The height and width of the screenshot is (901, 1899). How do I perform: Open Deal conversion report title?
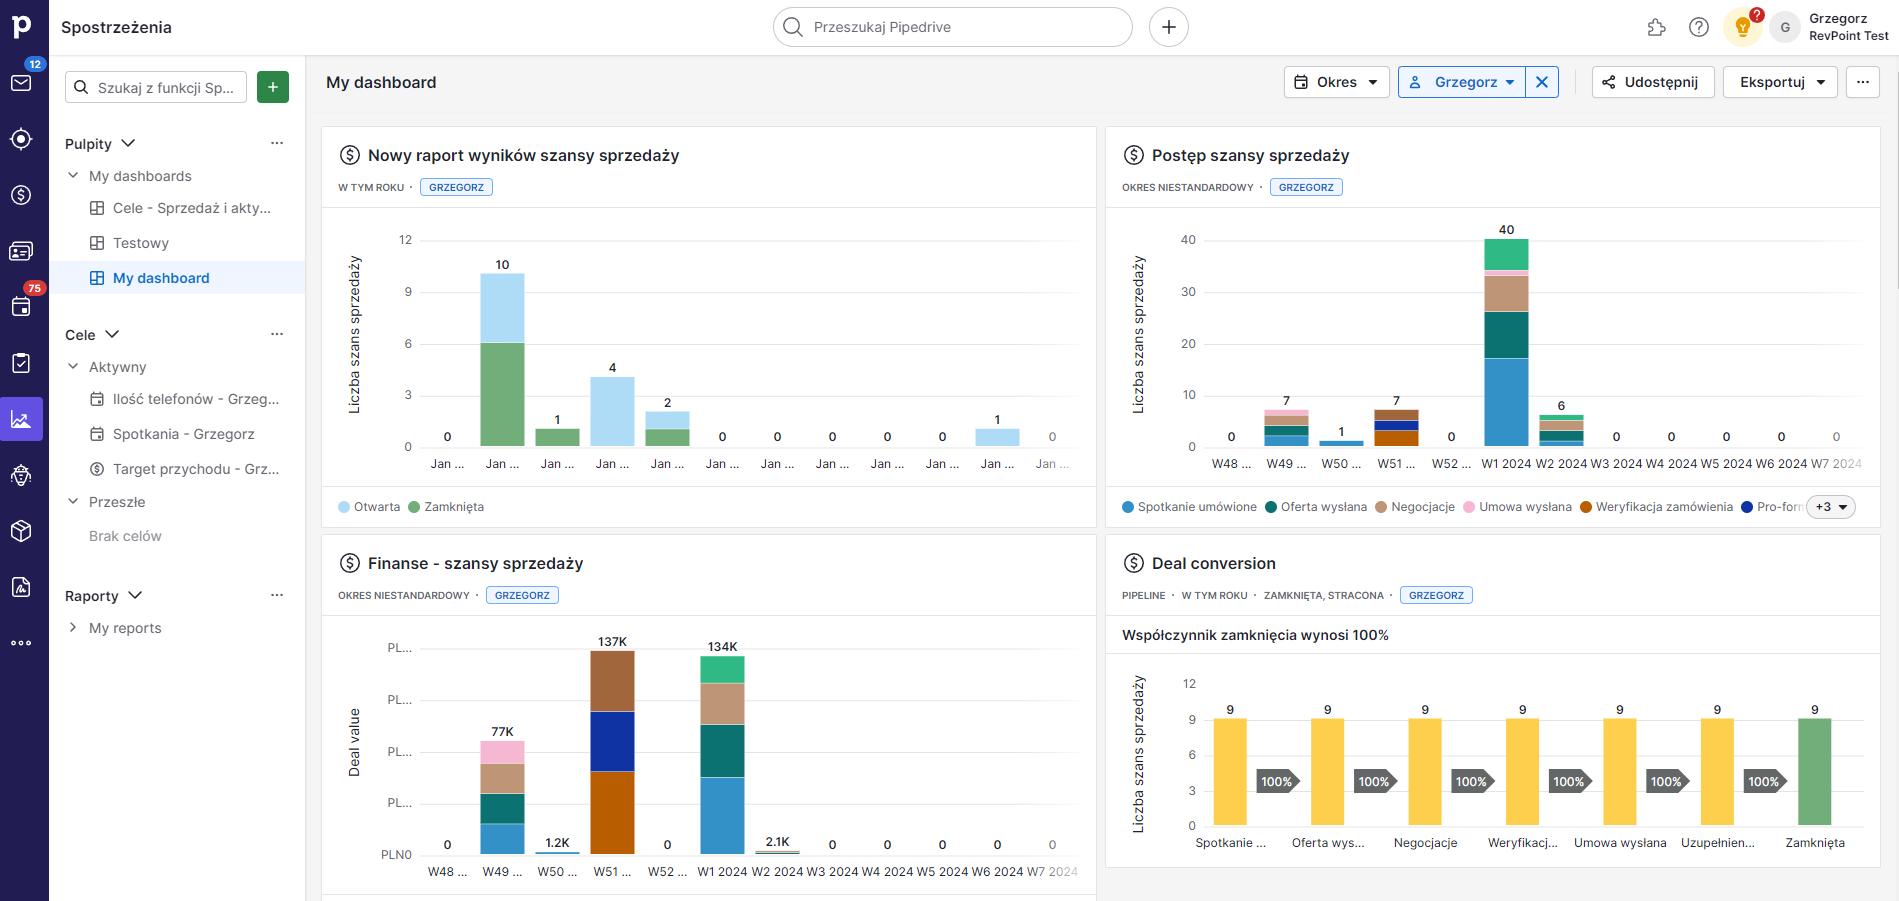point(1213,563)
